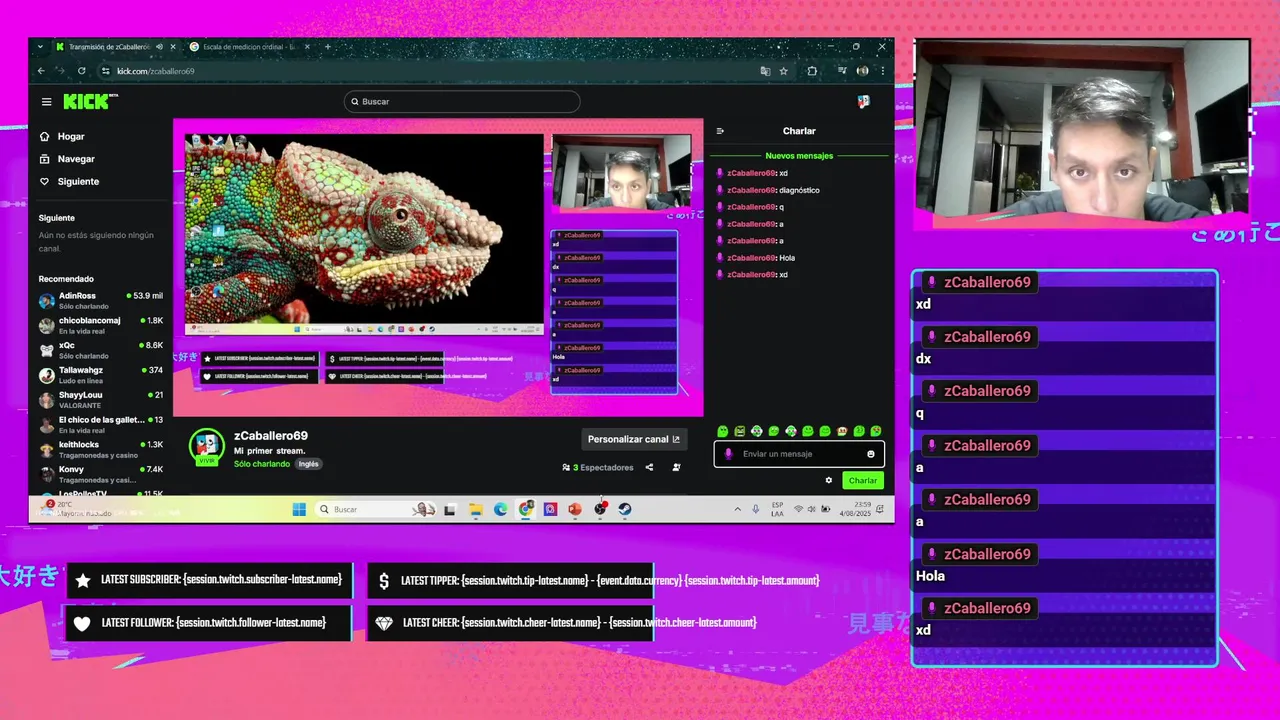Expand hidden system tray icons

point(738,509)
